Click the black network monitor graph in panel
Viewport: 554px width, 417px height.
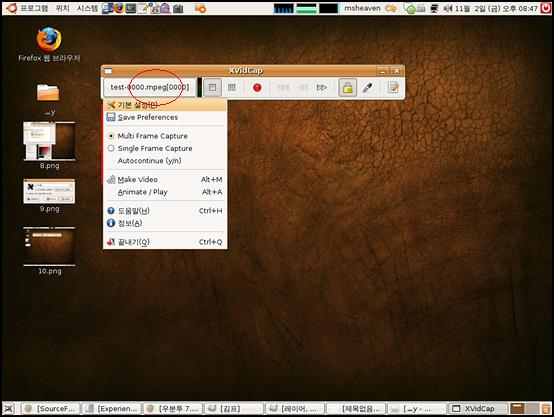click(x=329, y=8)
